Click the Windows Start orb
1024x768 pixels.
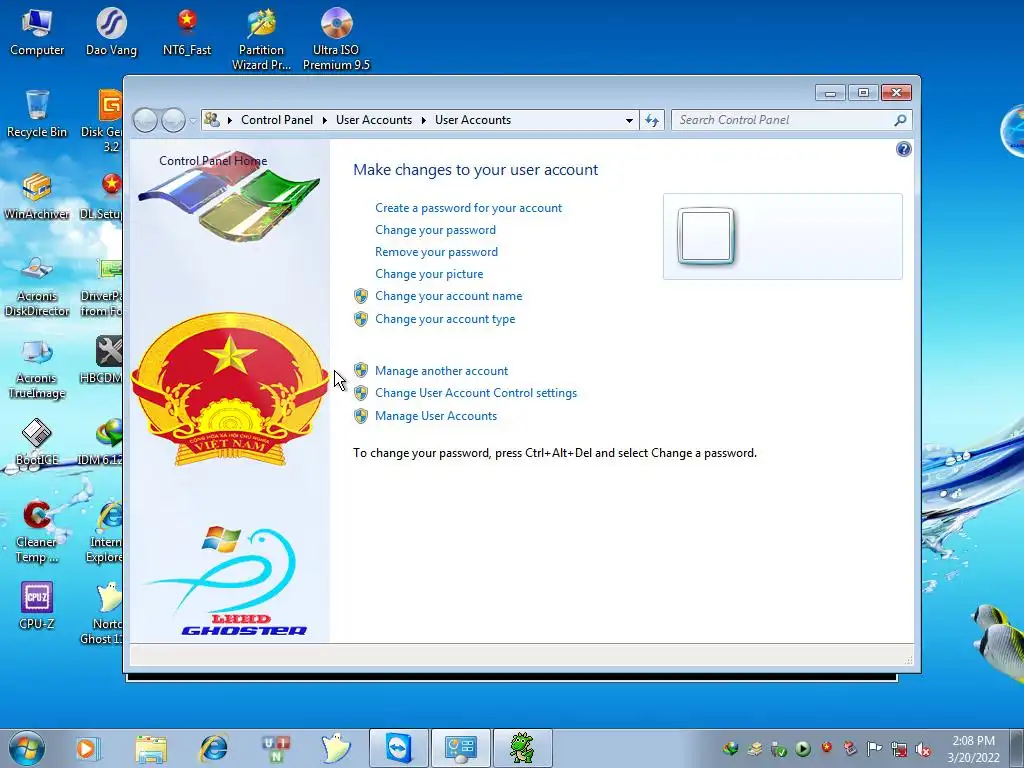[27, 748]
